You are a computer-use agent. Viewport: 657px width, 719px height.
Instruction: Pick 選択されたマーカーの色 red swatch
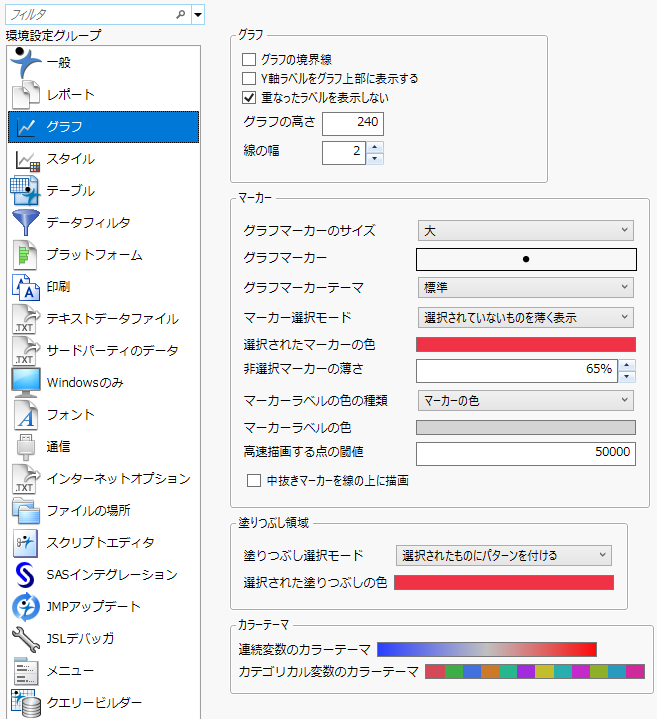526,344
